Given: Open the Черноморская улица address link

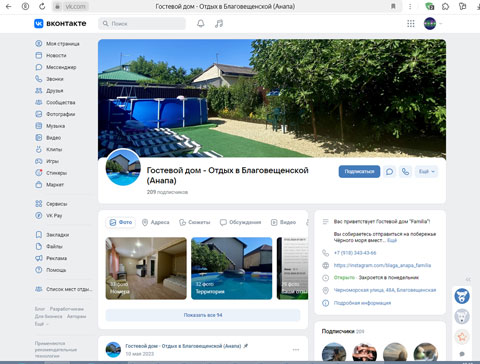Looking at the screenshot, I should [385, 290].
